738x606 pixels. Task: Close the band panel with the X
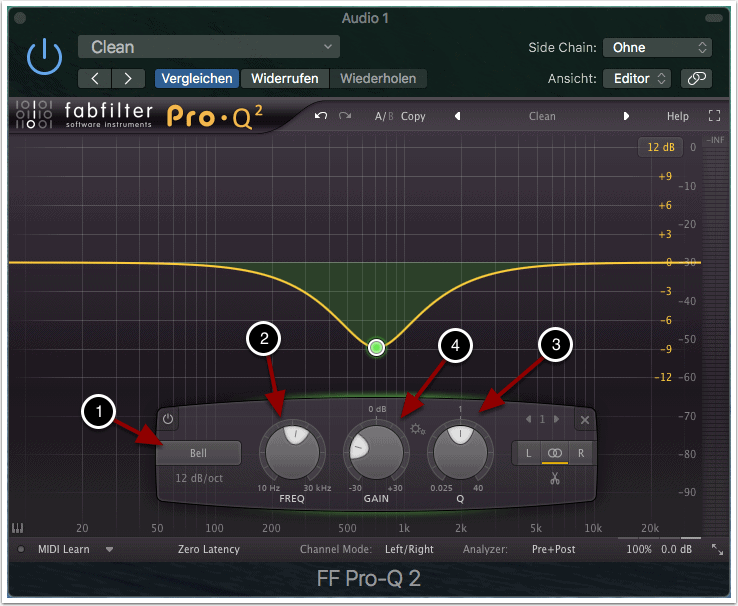click(585, 420)
